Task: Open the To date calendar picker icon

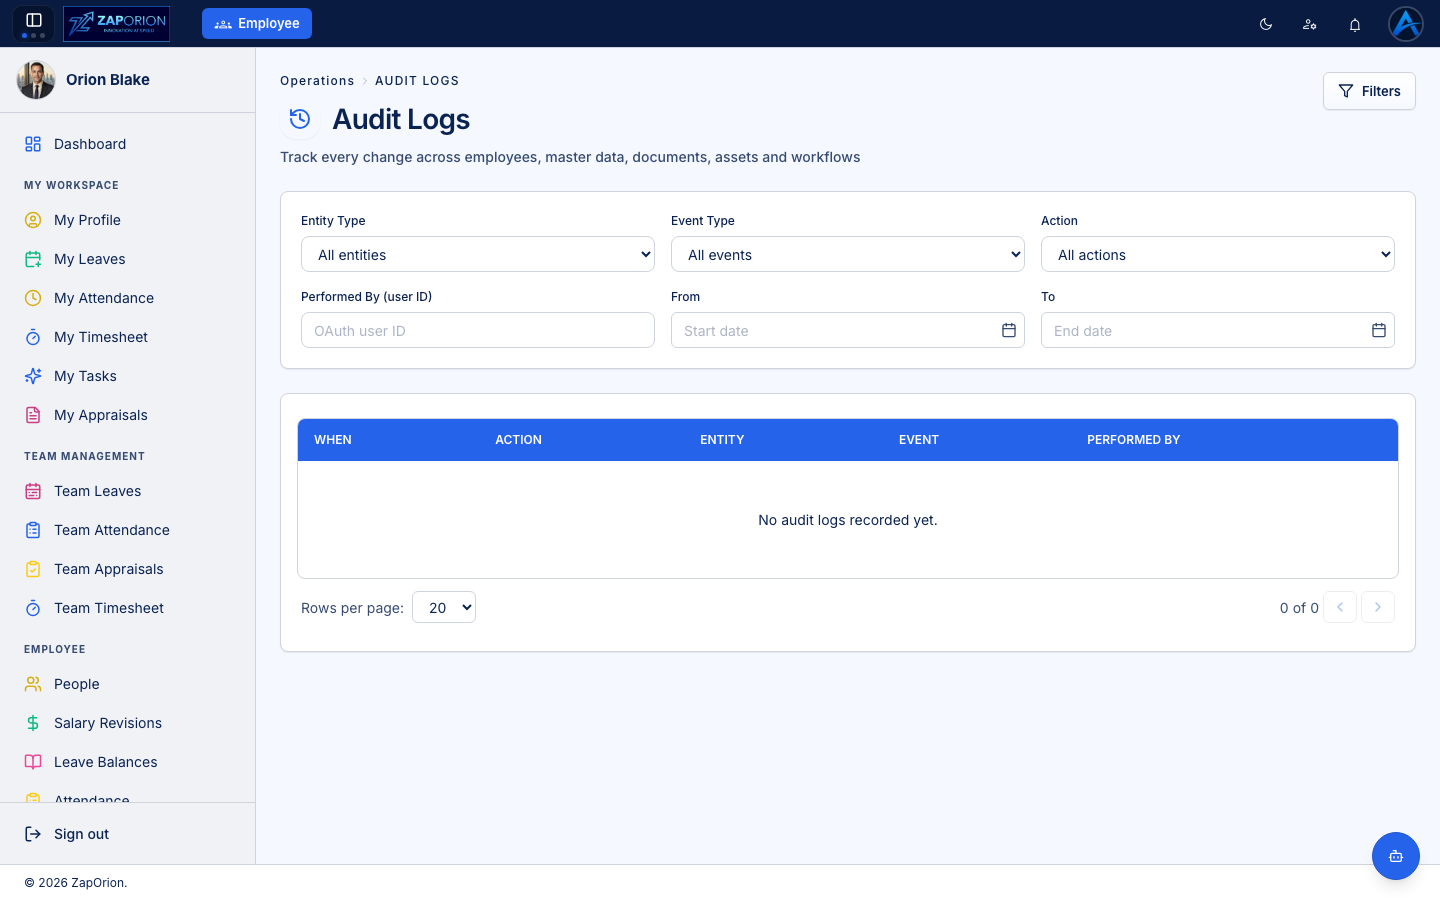Action: 1379,330
